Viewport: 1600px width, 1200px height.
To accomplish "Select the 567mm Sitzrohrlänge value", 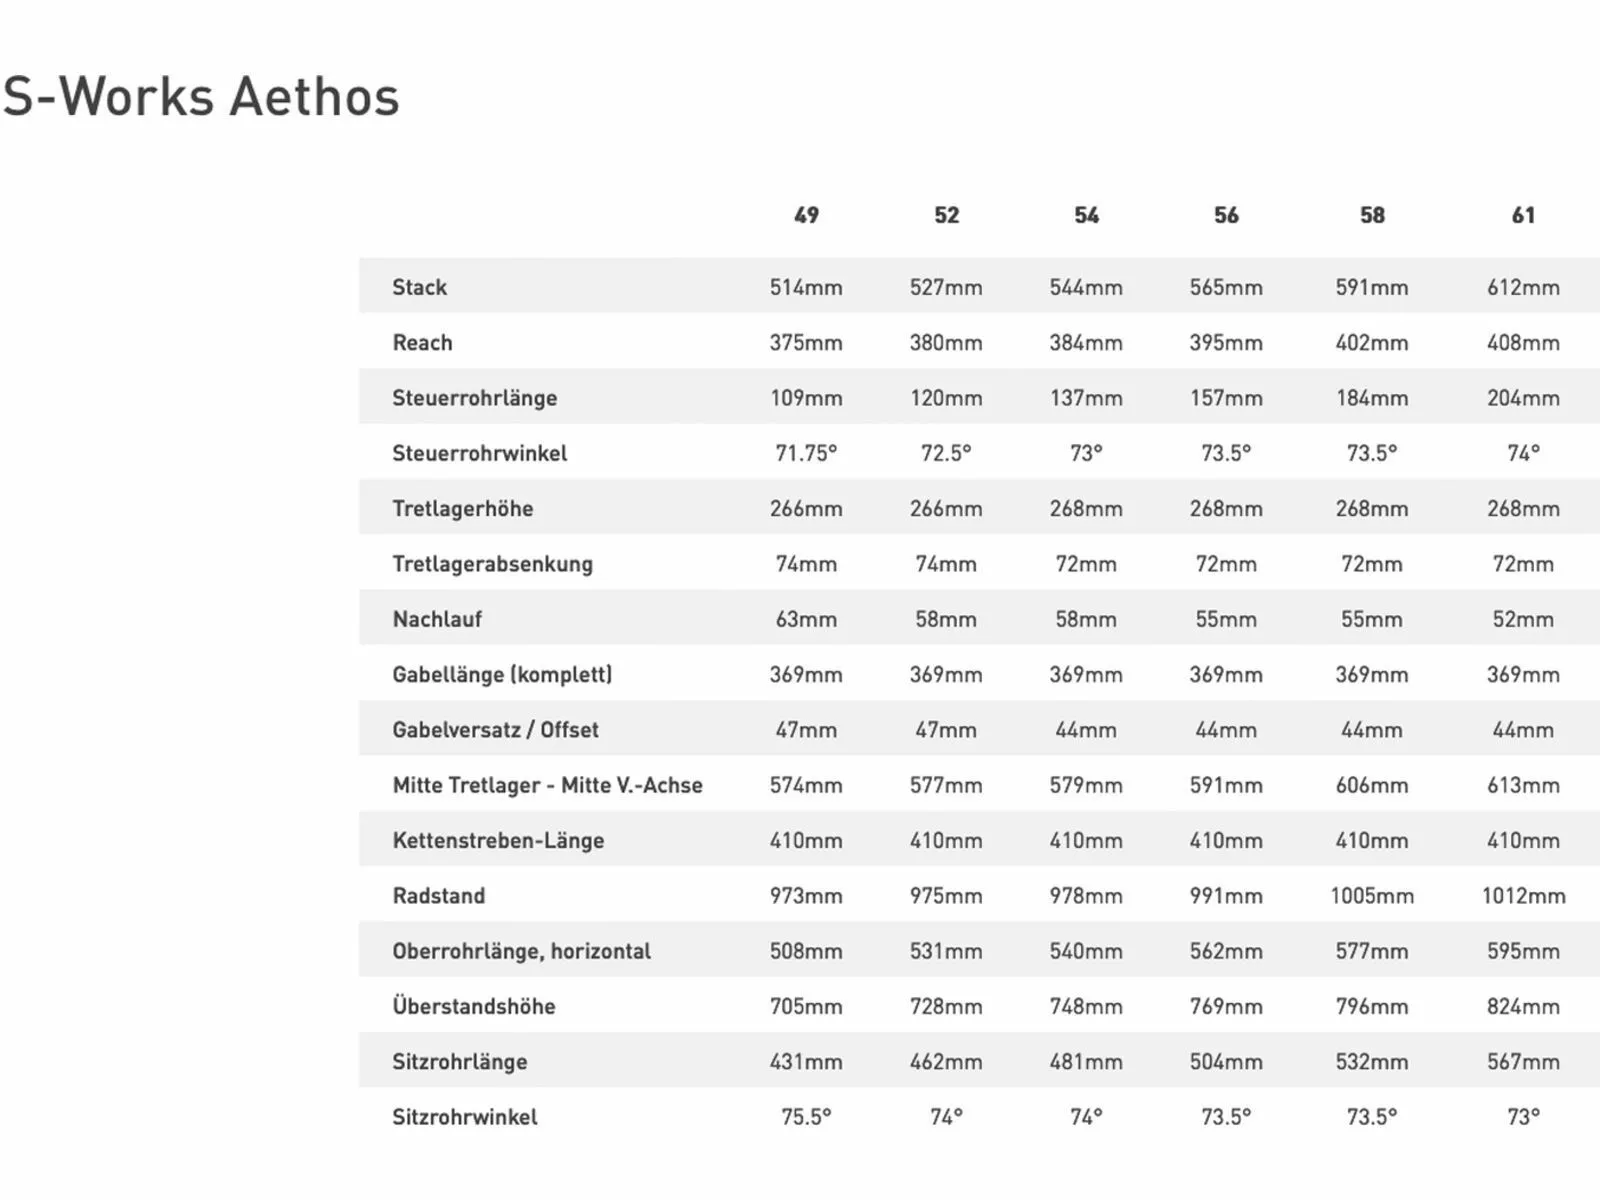I will click(1523, 1062).
